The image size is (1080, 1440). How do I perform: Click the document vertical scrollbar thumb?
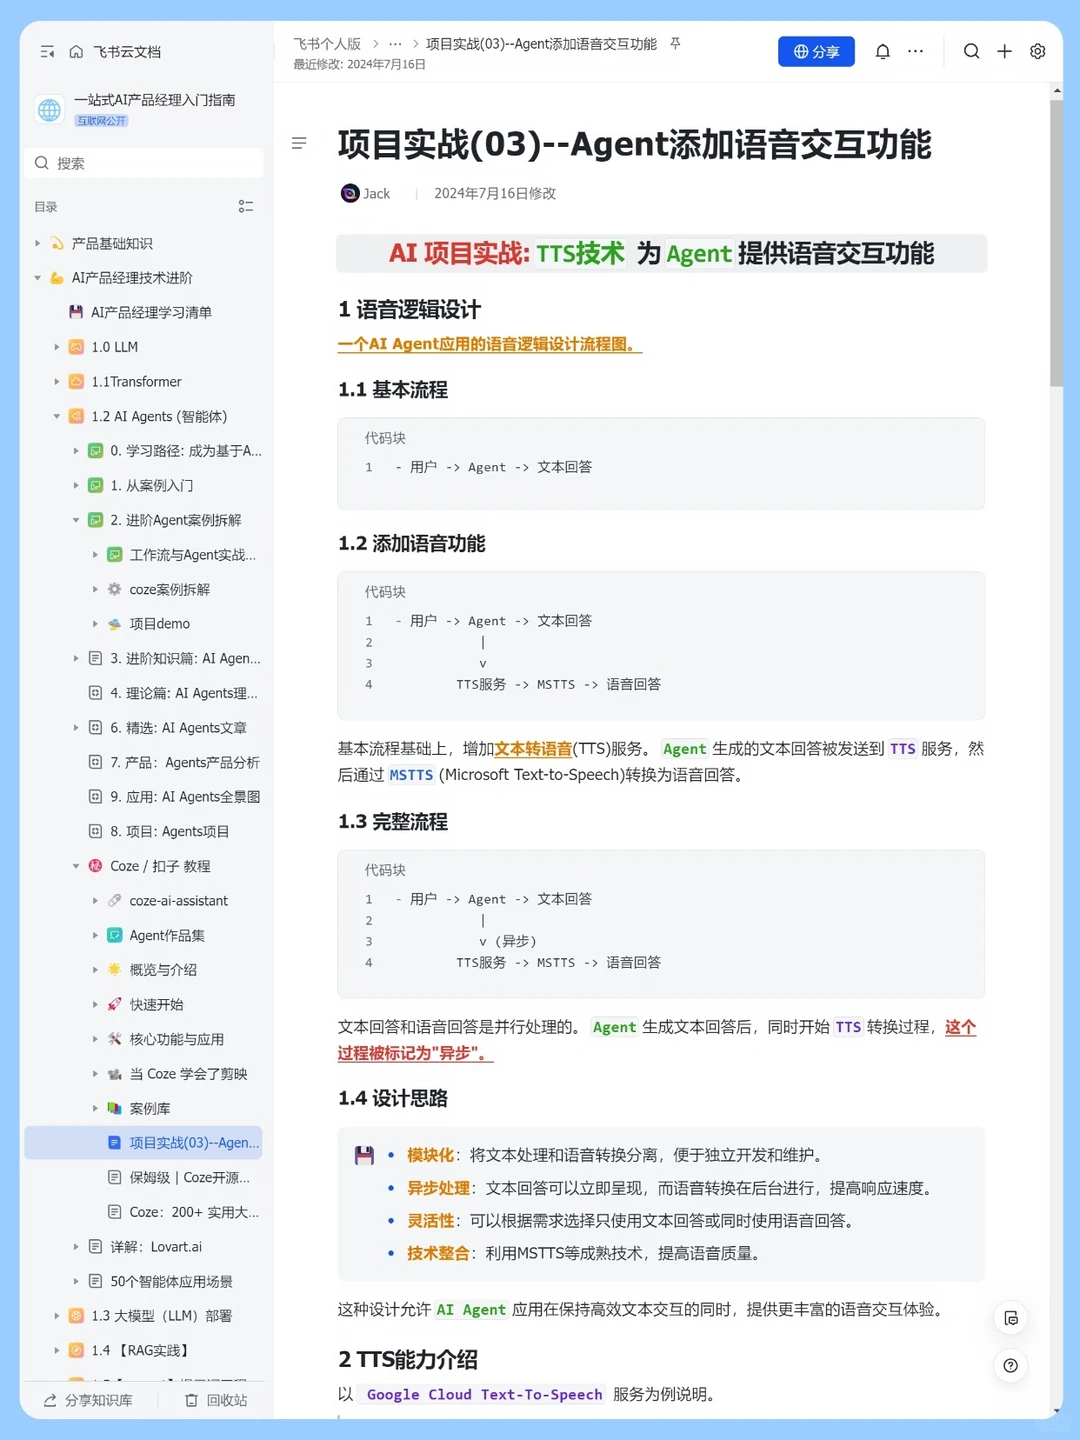[1056, 242]
